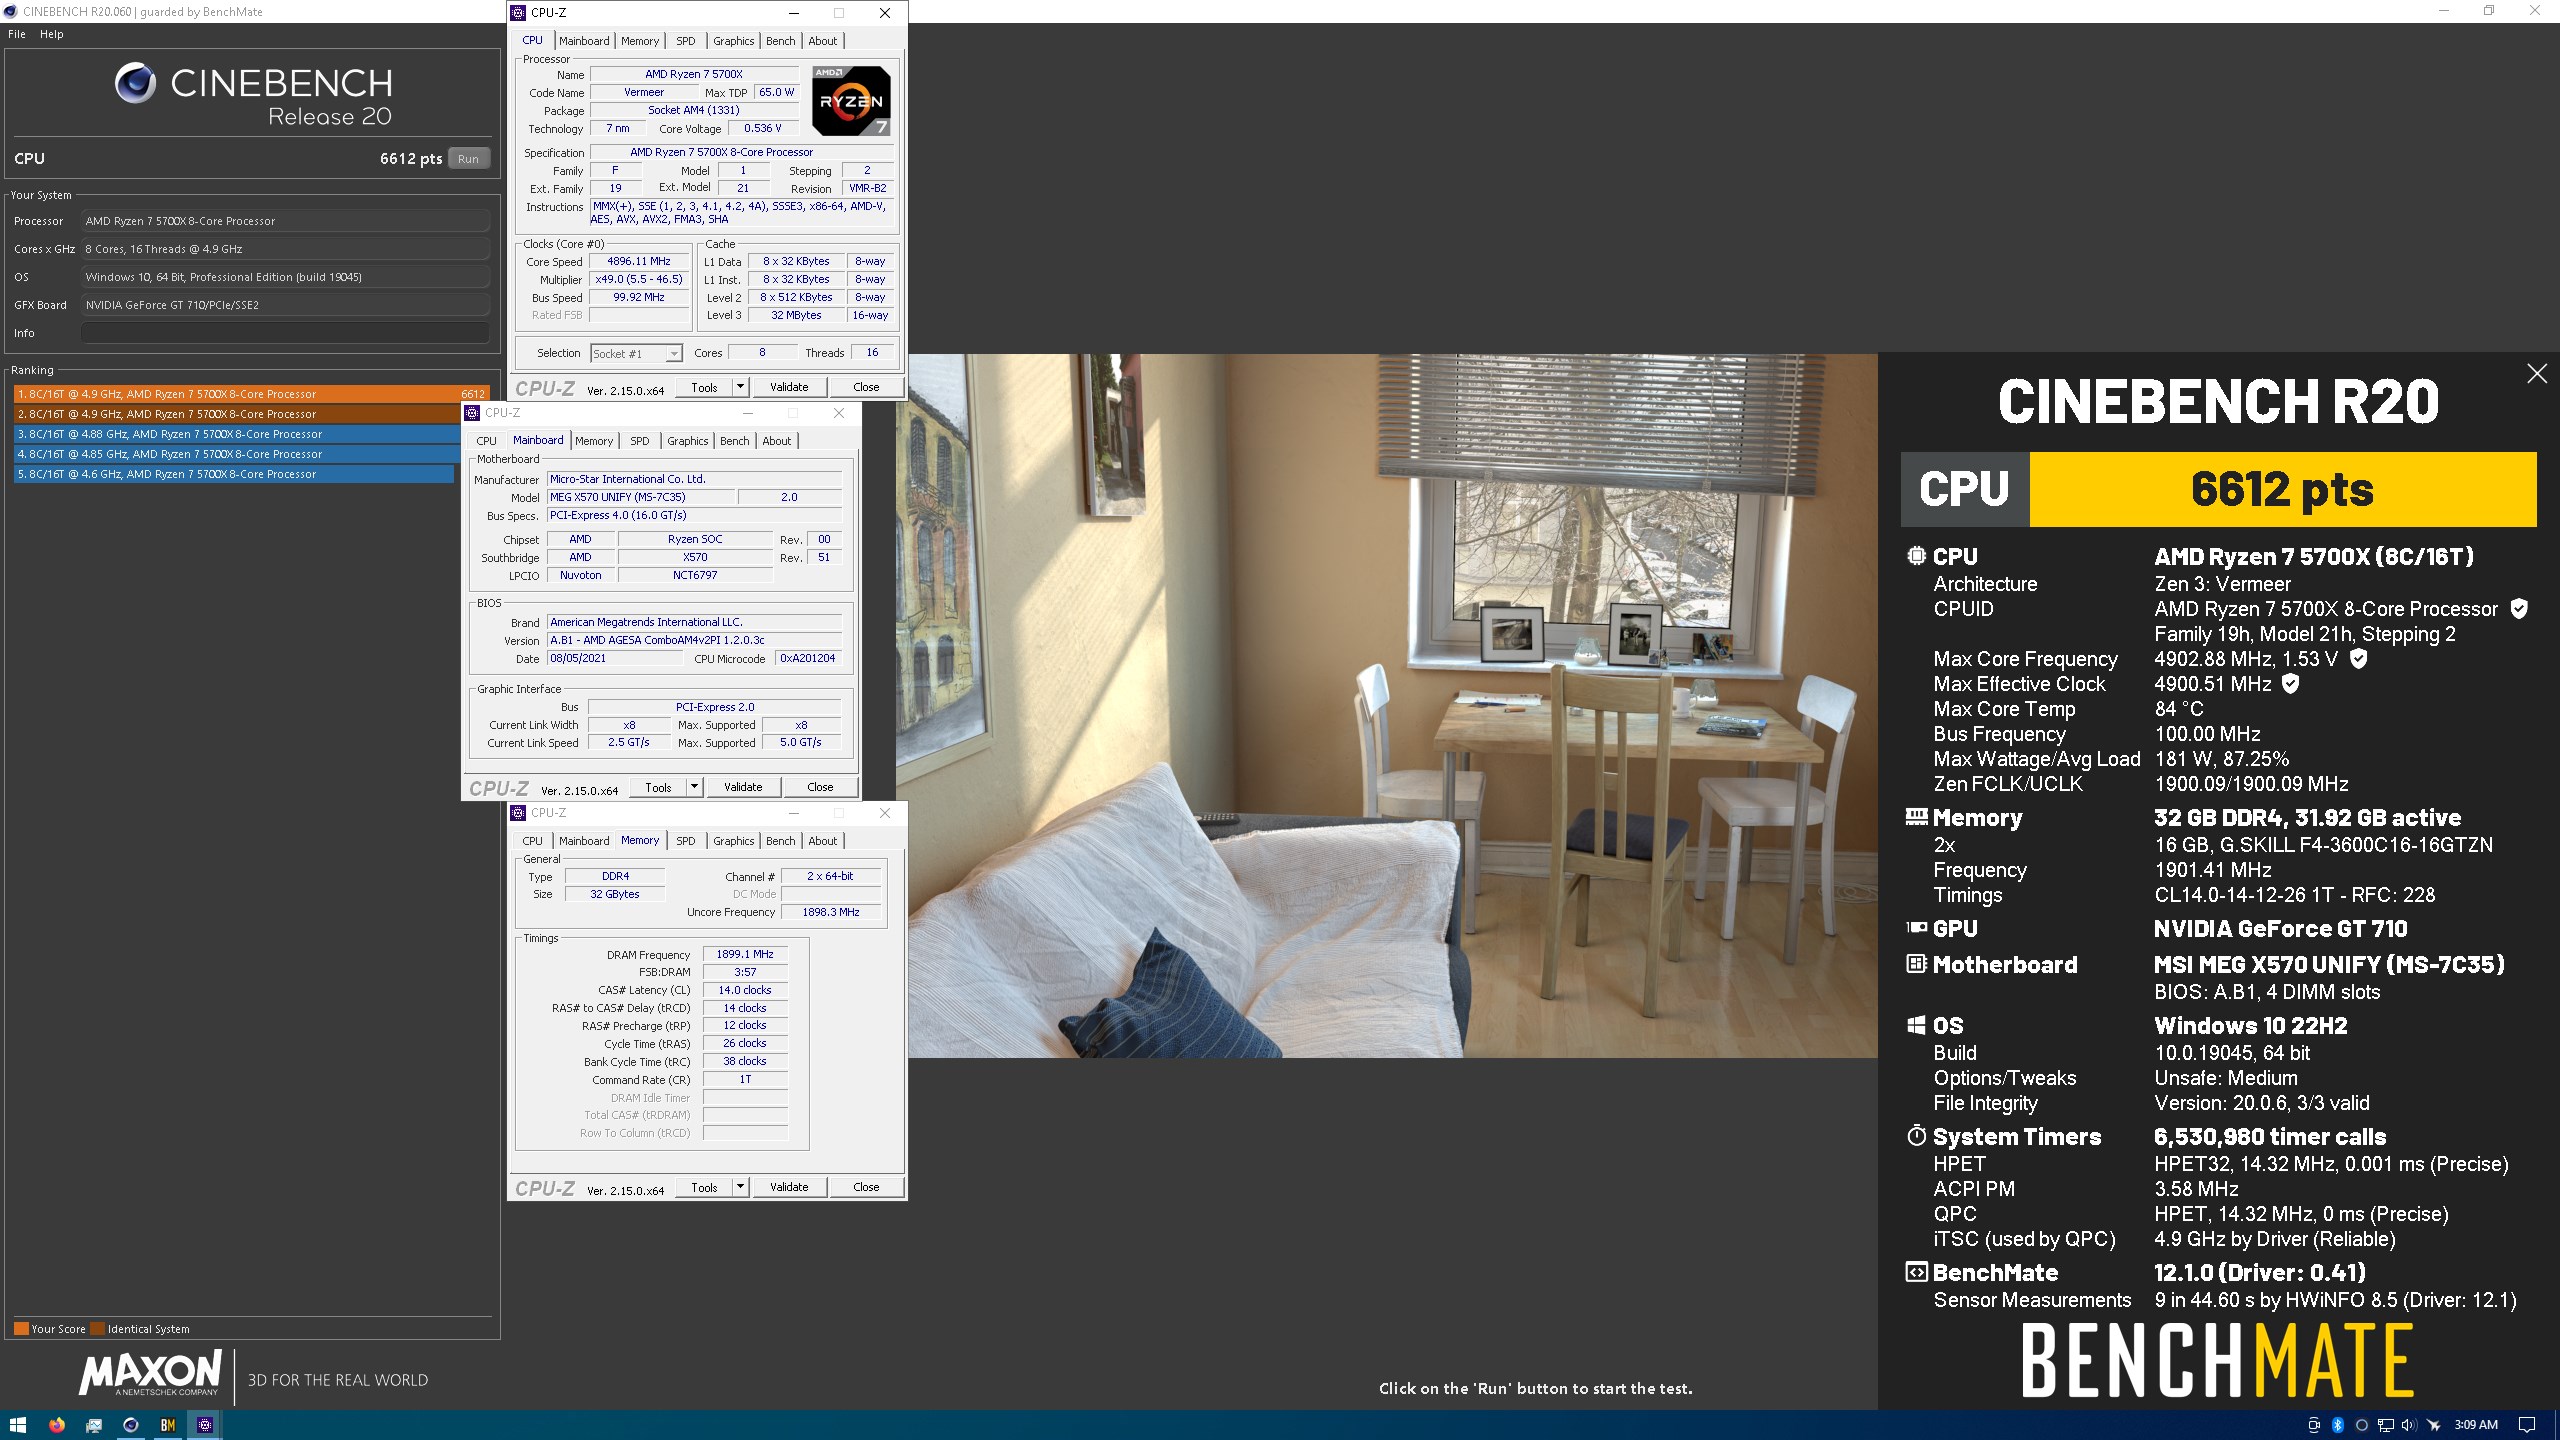Open Tools dropdown arrow in Memory CPU-Z window
Viewport: 2560px width, 1440px height.
click(x=740, y=1187)
